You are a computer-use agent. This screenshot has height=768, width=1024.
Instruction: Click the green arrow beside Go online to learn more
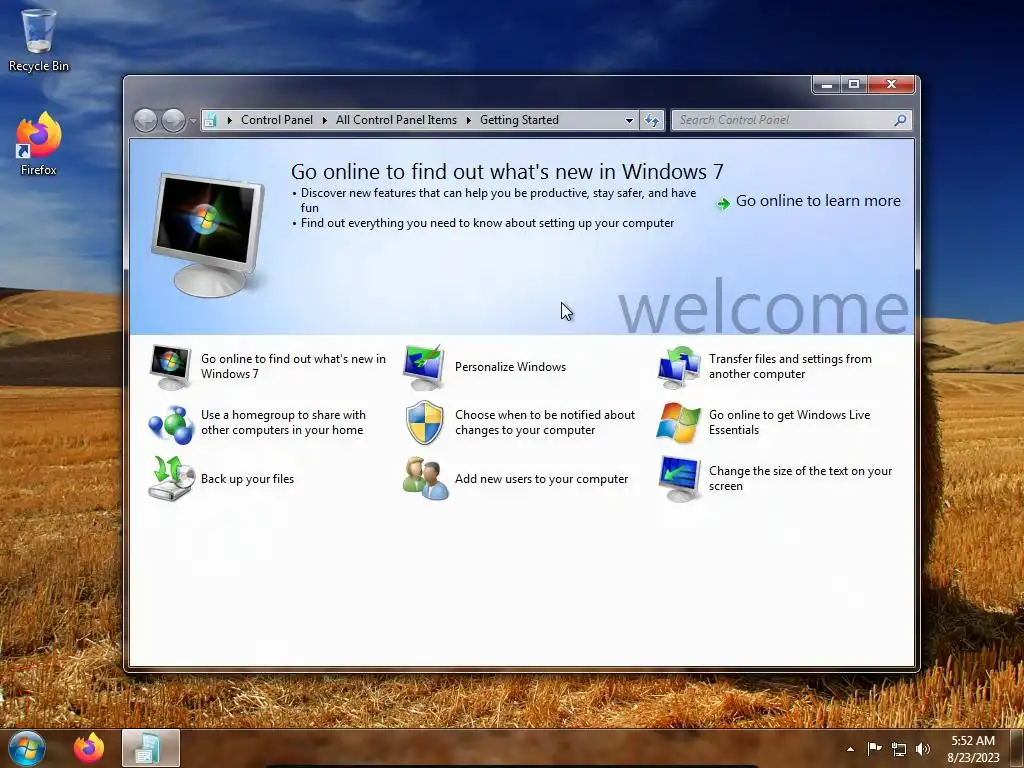point(723,203)
